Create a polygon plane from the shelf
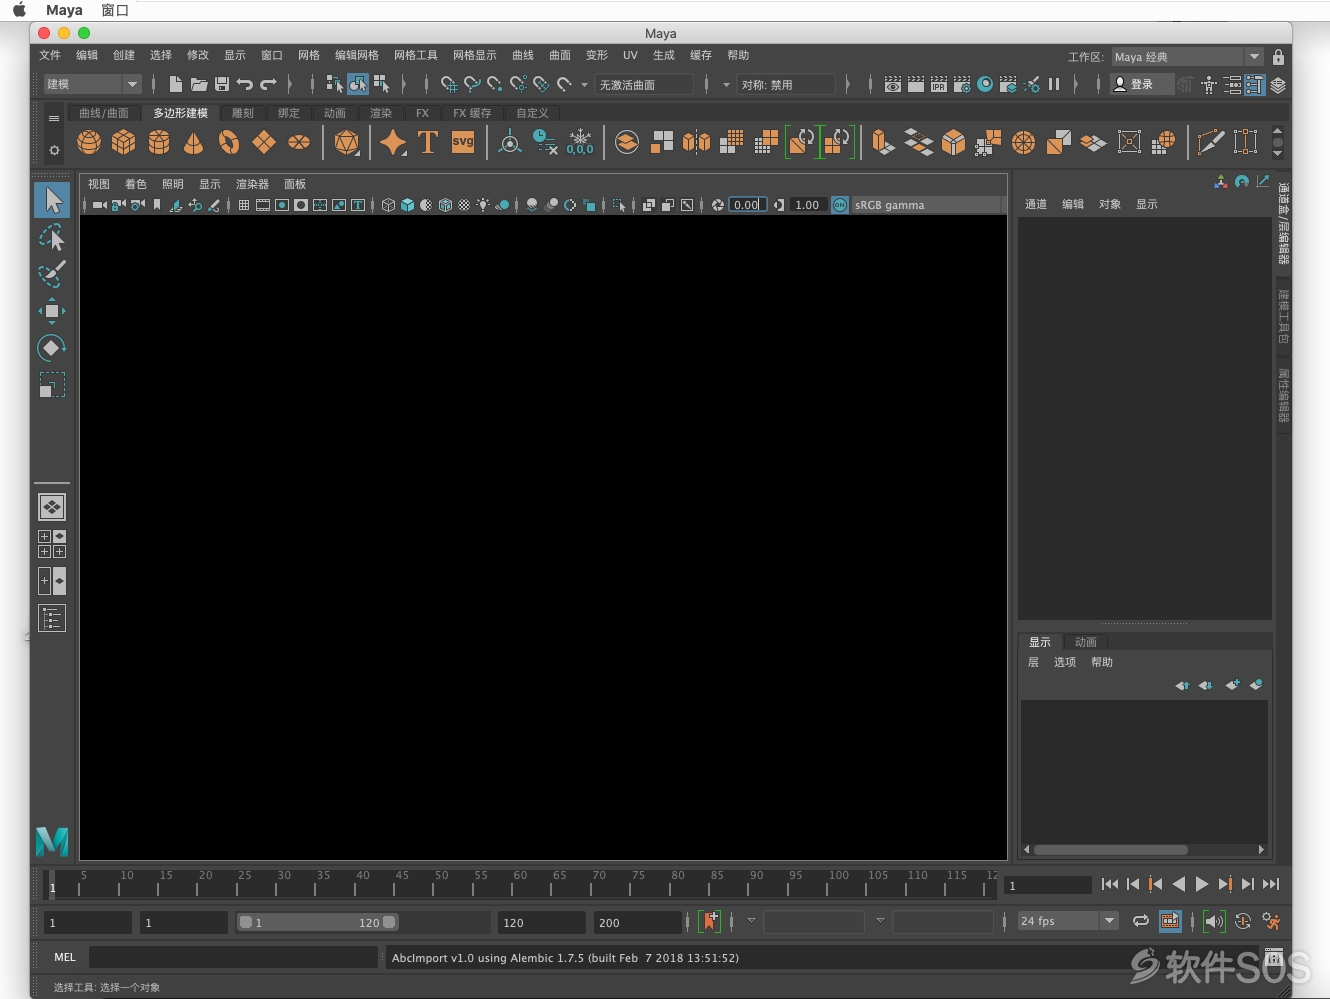The height and width of the screenshot is (999, 1330). point(264,142)
